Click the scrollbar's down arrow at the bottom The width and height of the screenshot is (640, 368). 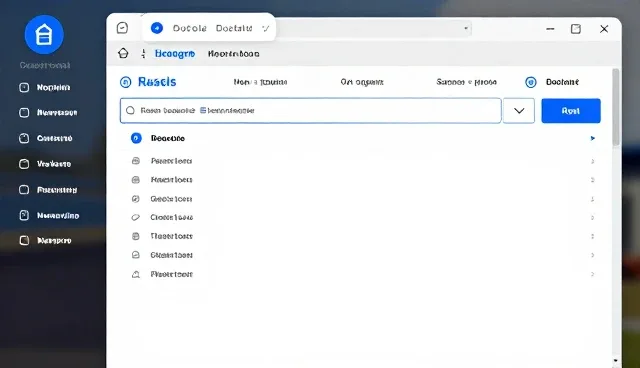tap(616, 361)
